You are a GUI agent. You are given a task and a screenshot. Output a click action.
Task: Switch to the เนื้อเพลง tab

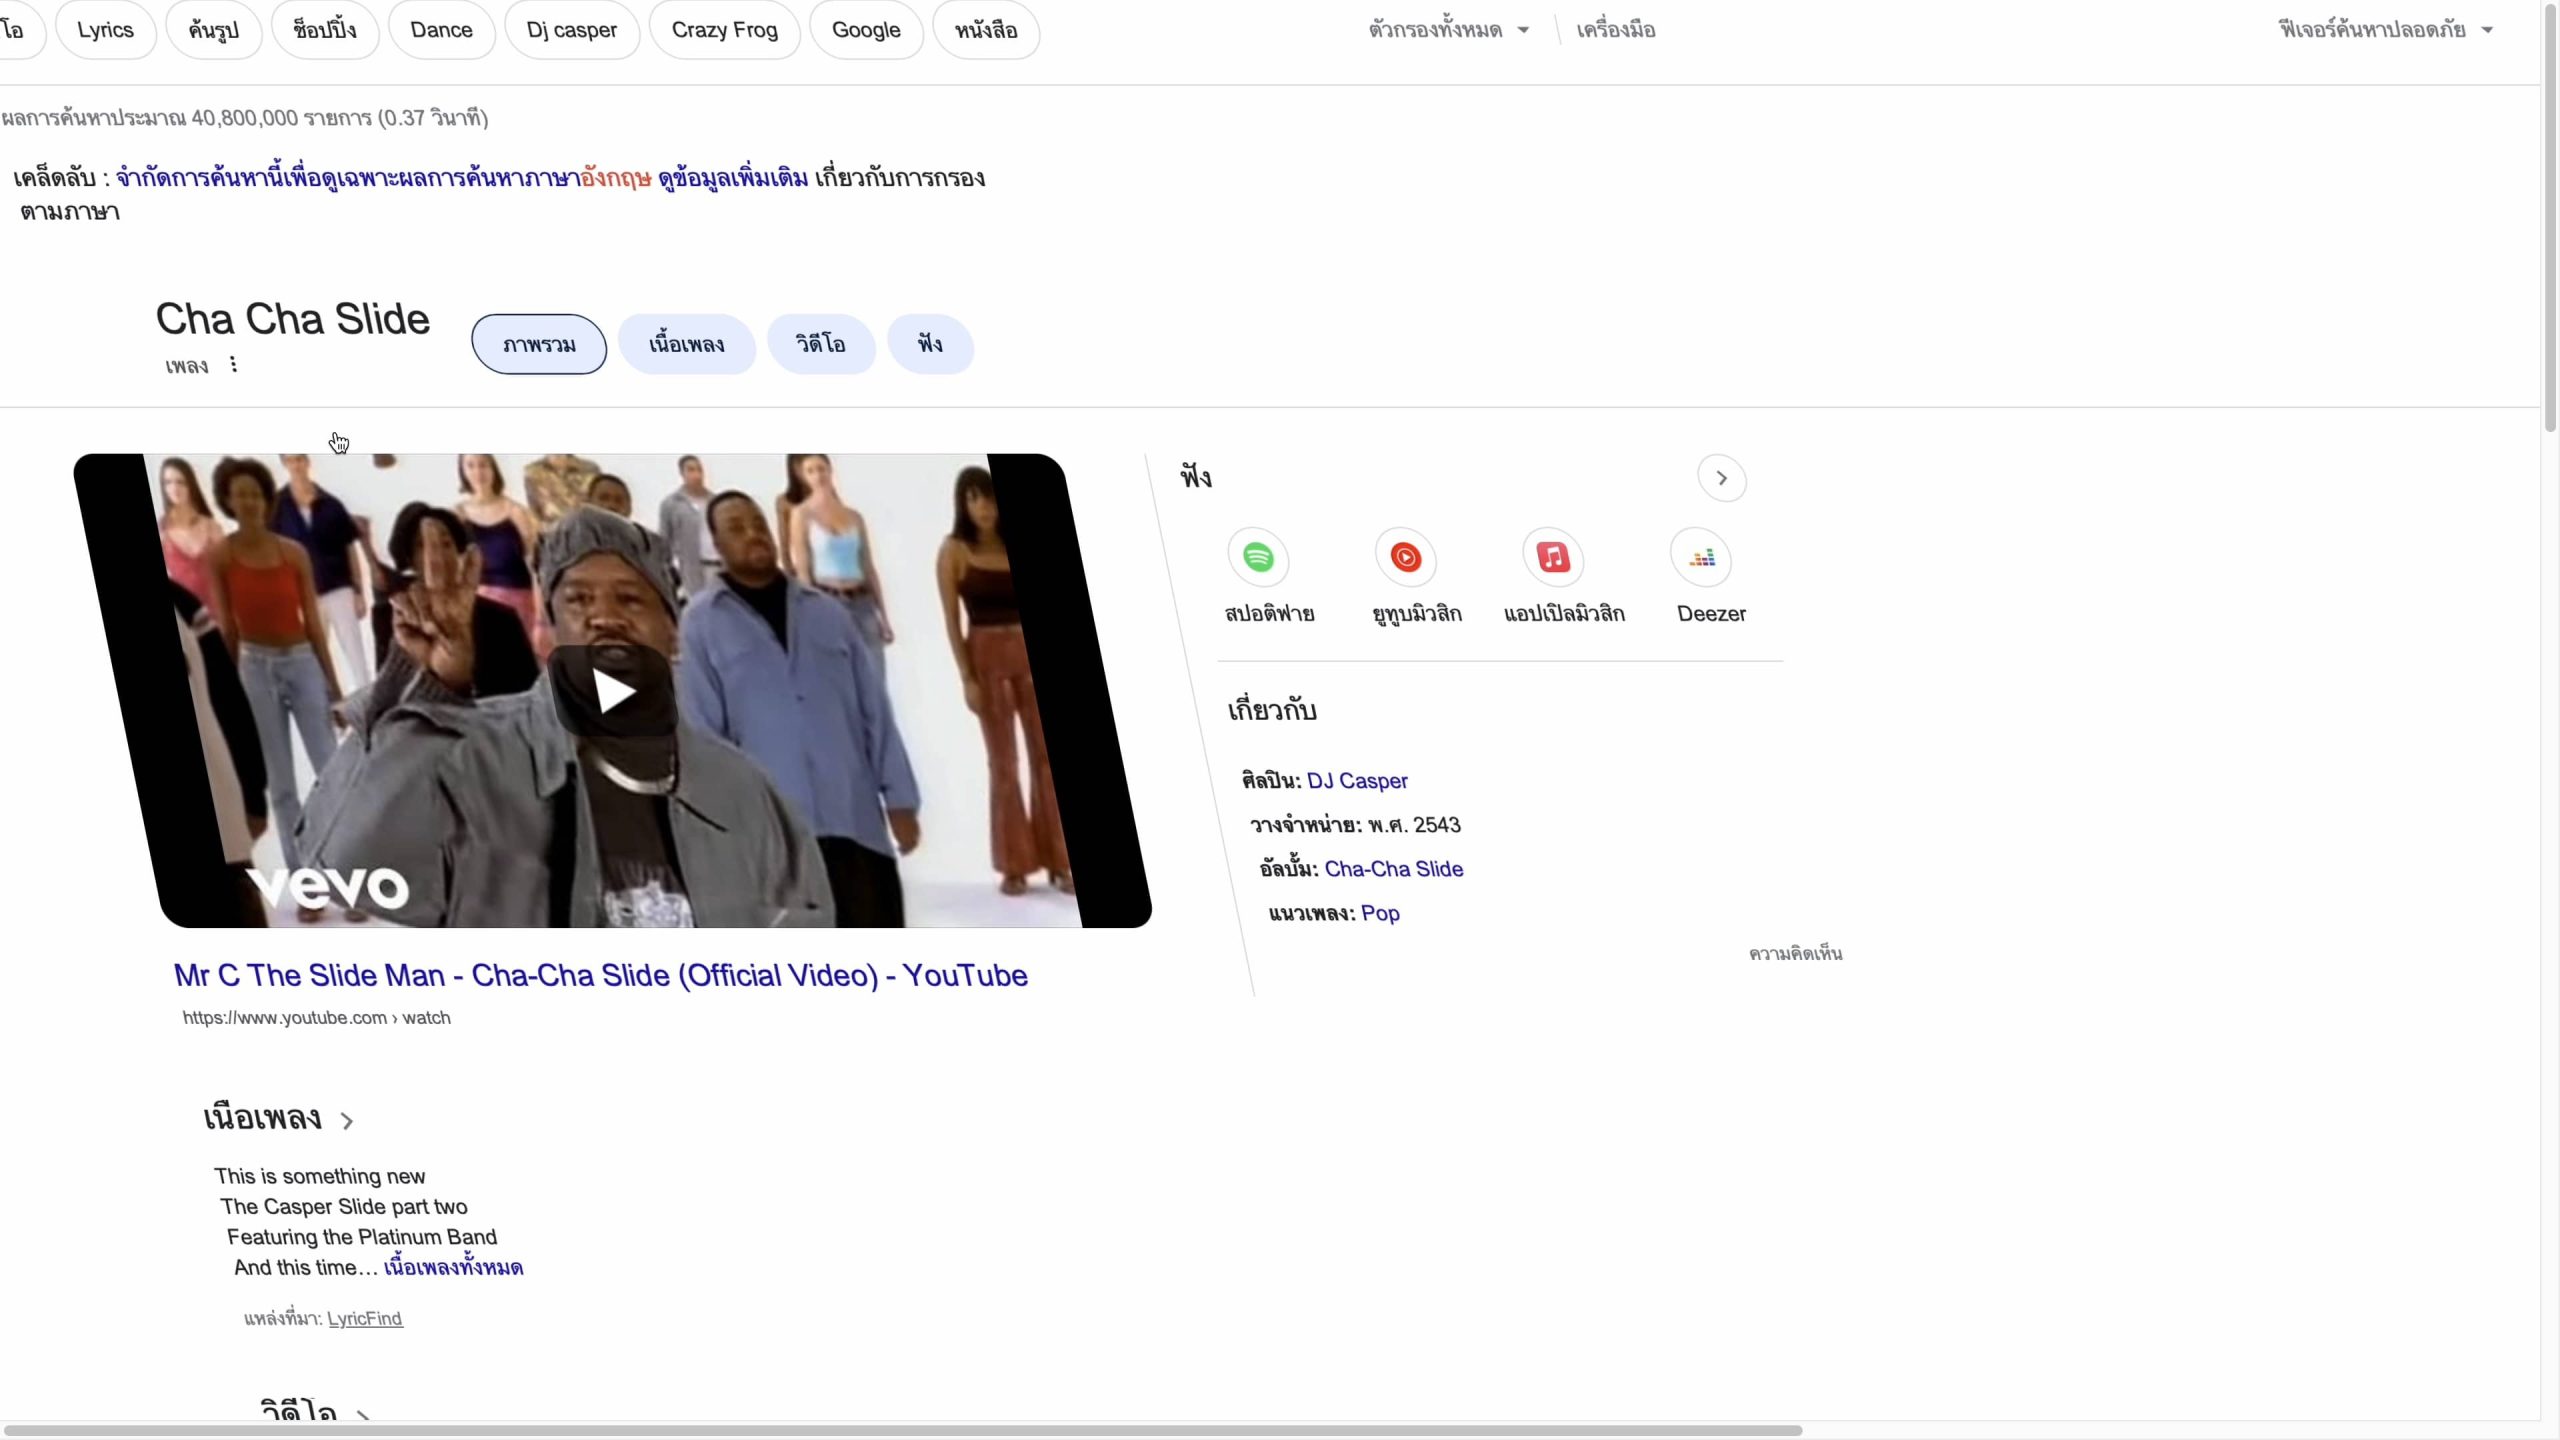[x=686, y=345]
